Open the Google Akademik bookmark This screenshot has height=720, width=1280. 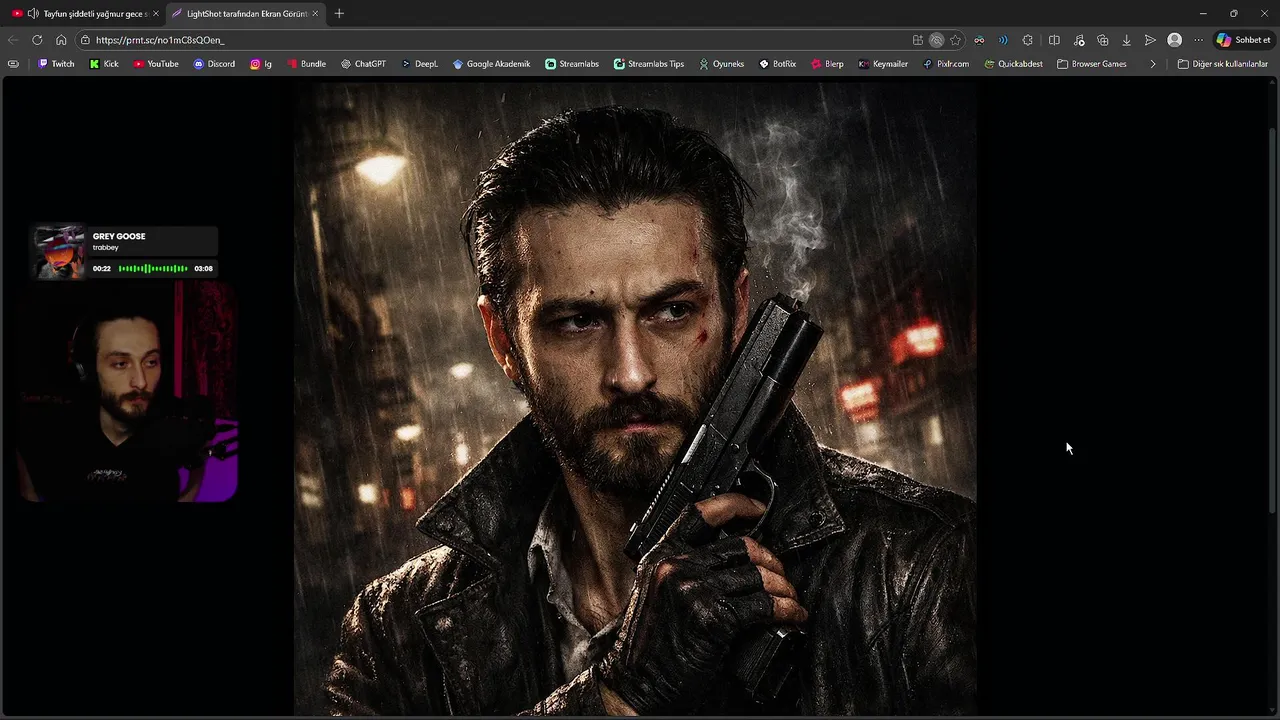pyautogui.click(x=491, y=64)
